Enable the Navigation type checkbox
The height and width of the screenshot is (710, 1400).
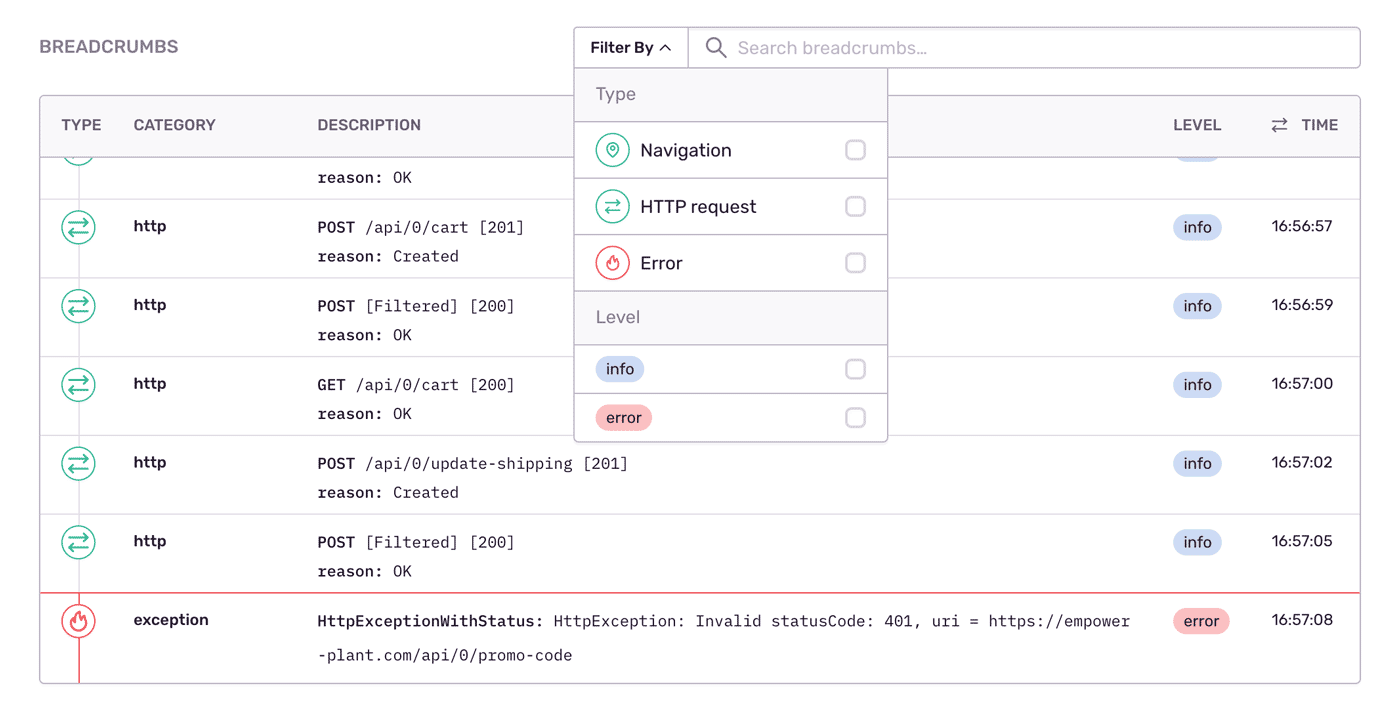coord(855,150)
